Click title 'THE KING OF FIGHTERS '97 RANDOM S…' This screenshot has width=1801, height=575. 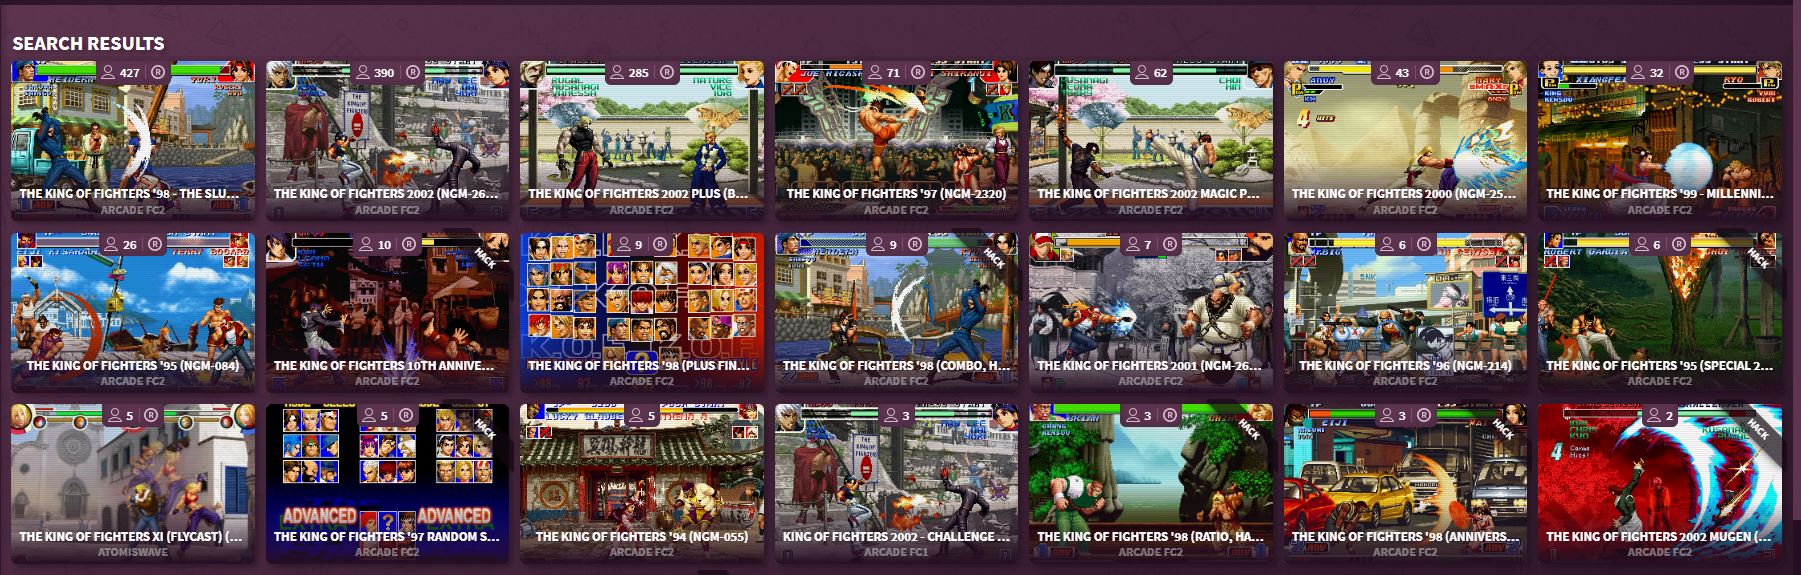click(x=386, y=537)
